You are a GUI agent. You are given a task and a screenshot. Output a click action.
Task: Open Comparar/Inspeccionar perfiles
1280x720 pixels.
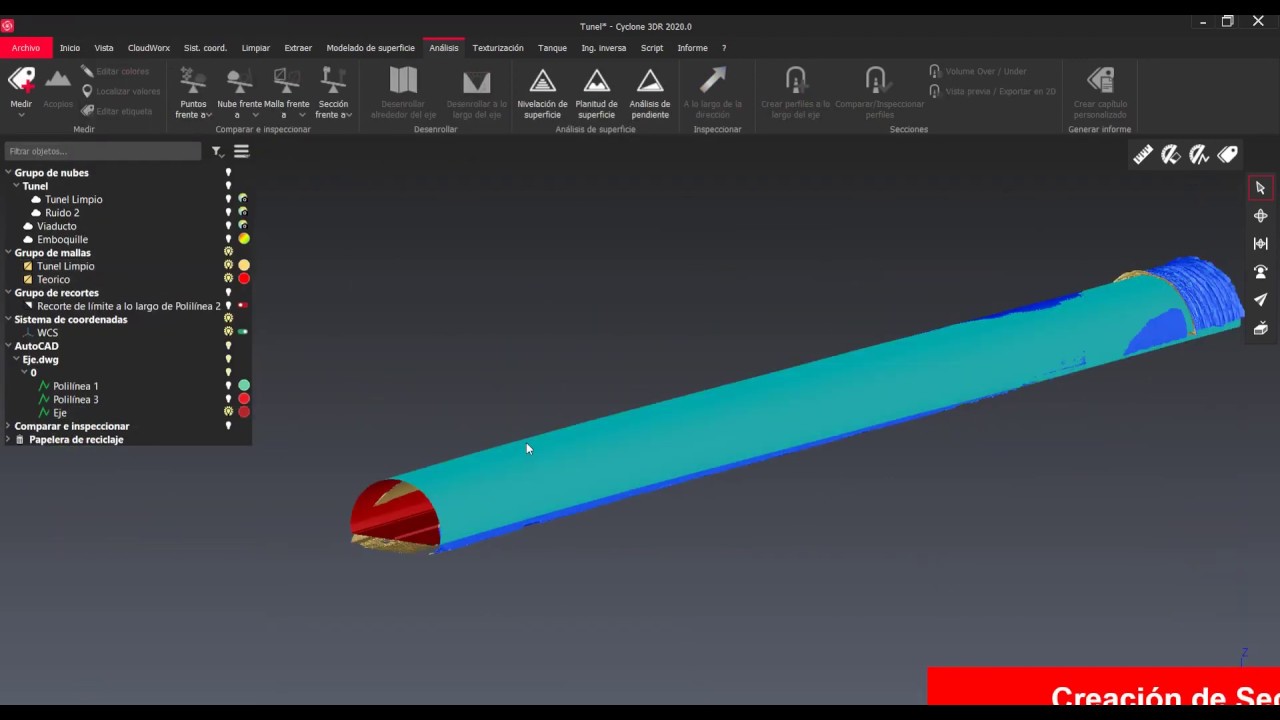click(x=879, y=92)
